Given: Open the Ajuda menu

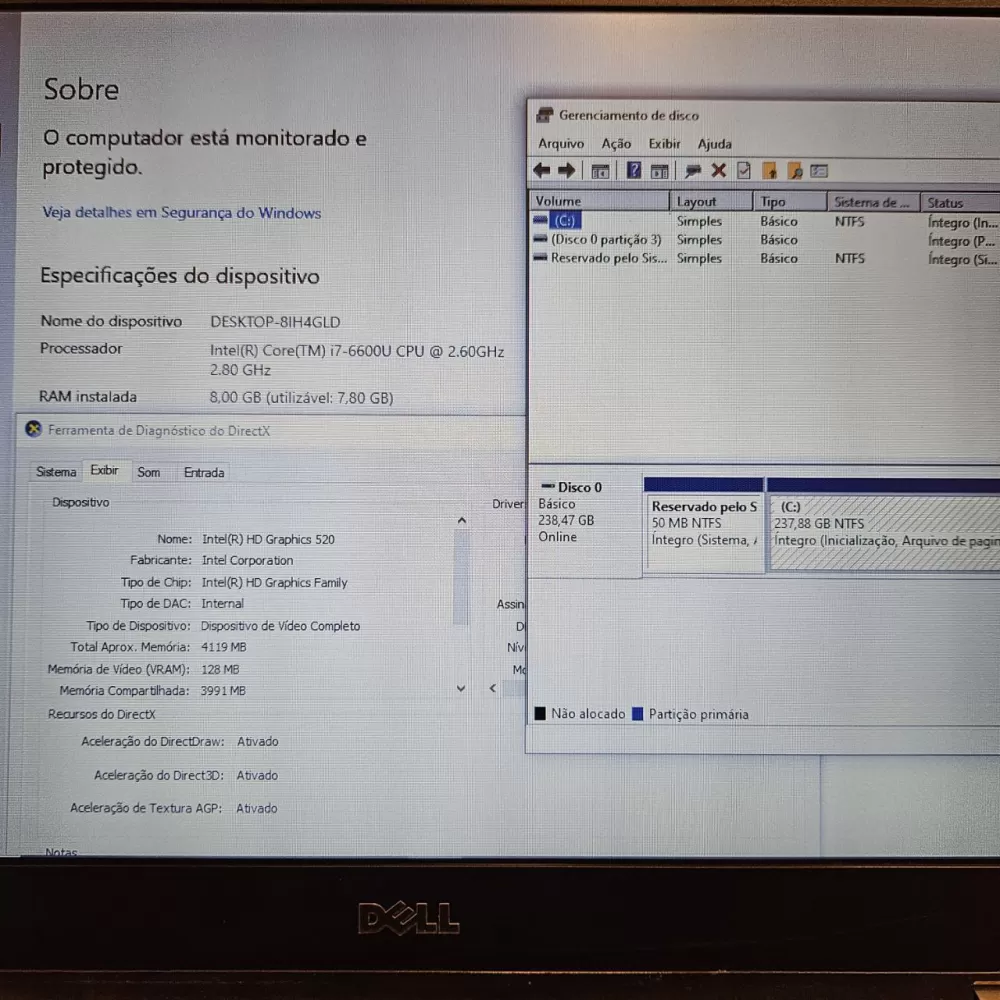Looking at the screenshot, I should coord(714,143).
